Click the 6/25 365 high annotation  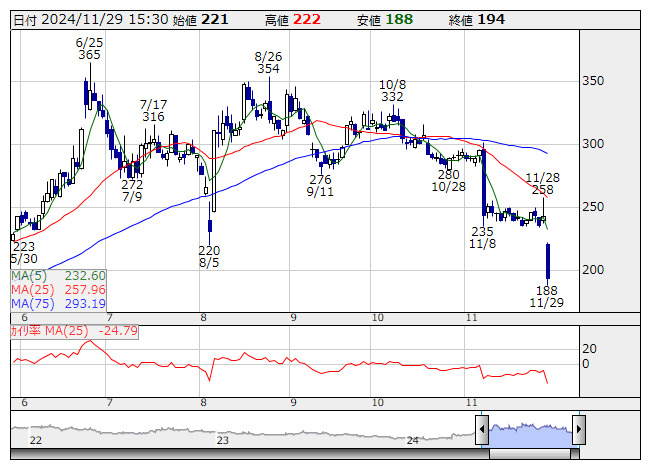tap(89, 49)
